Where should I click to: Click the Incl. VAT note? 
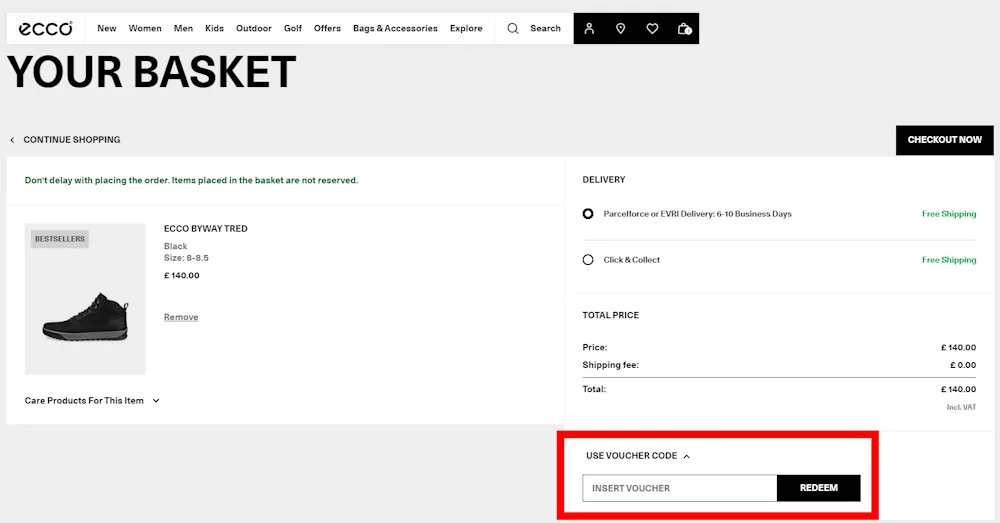[x=961, y=407]
